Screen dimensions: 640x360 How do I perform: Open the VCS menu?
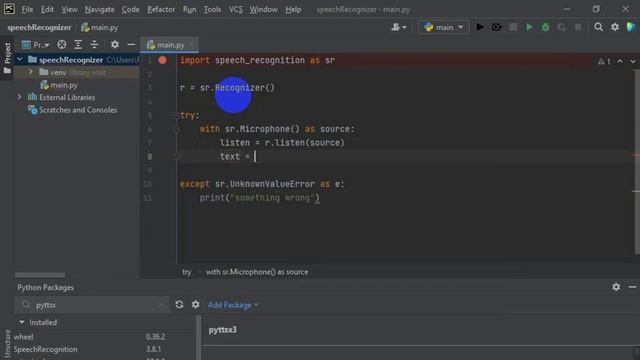236,9
